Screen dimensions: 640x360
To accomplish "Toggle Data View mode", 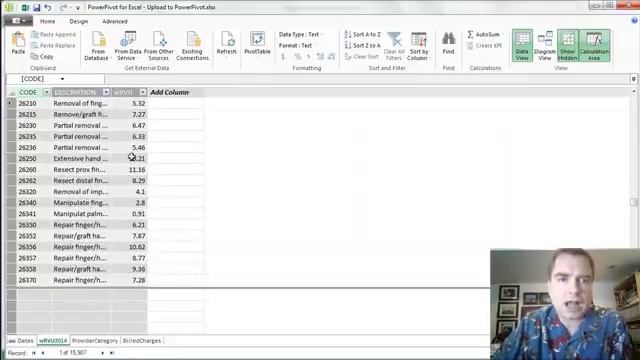I will point(522,46).
